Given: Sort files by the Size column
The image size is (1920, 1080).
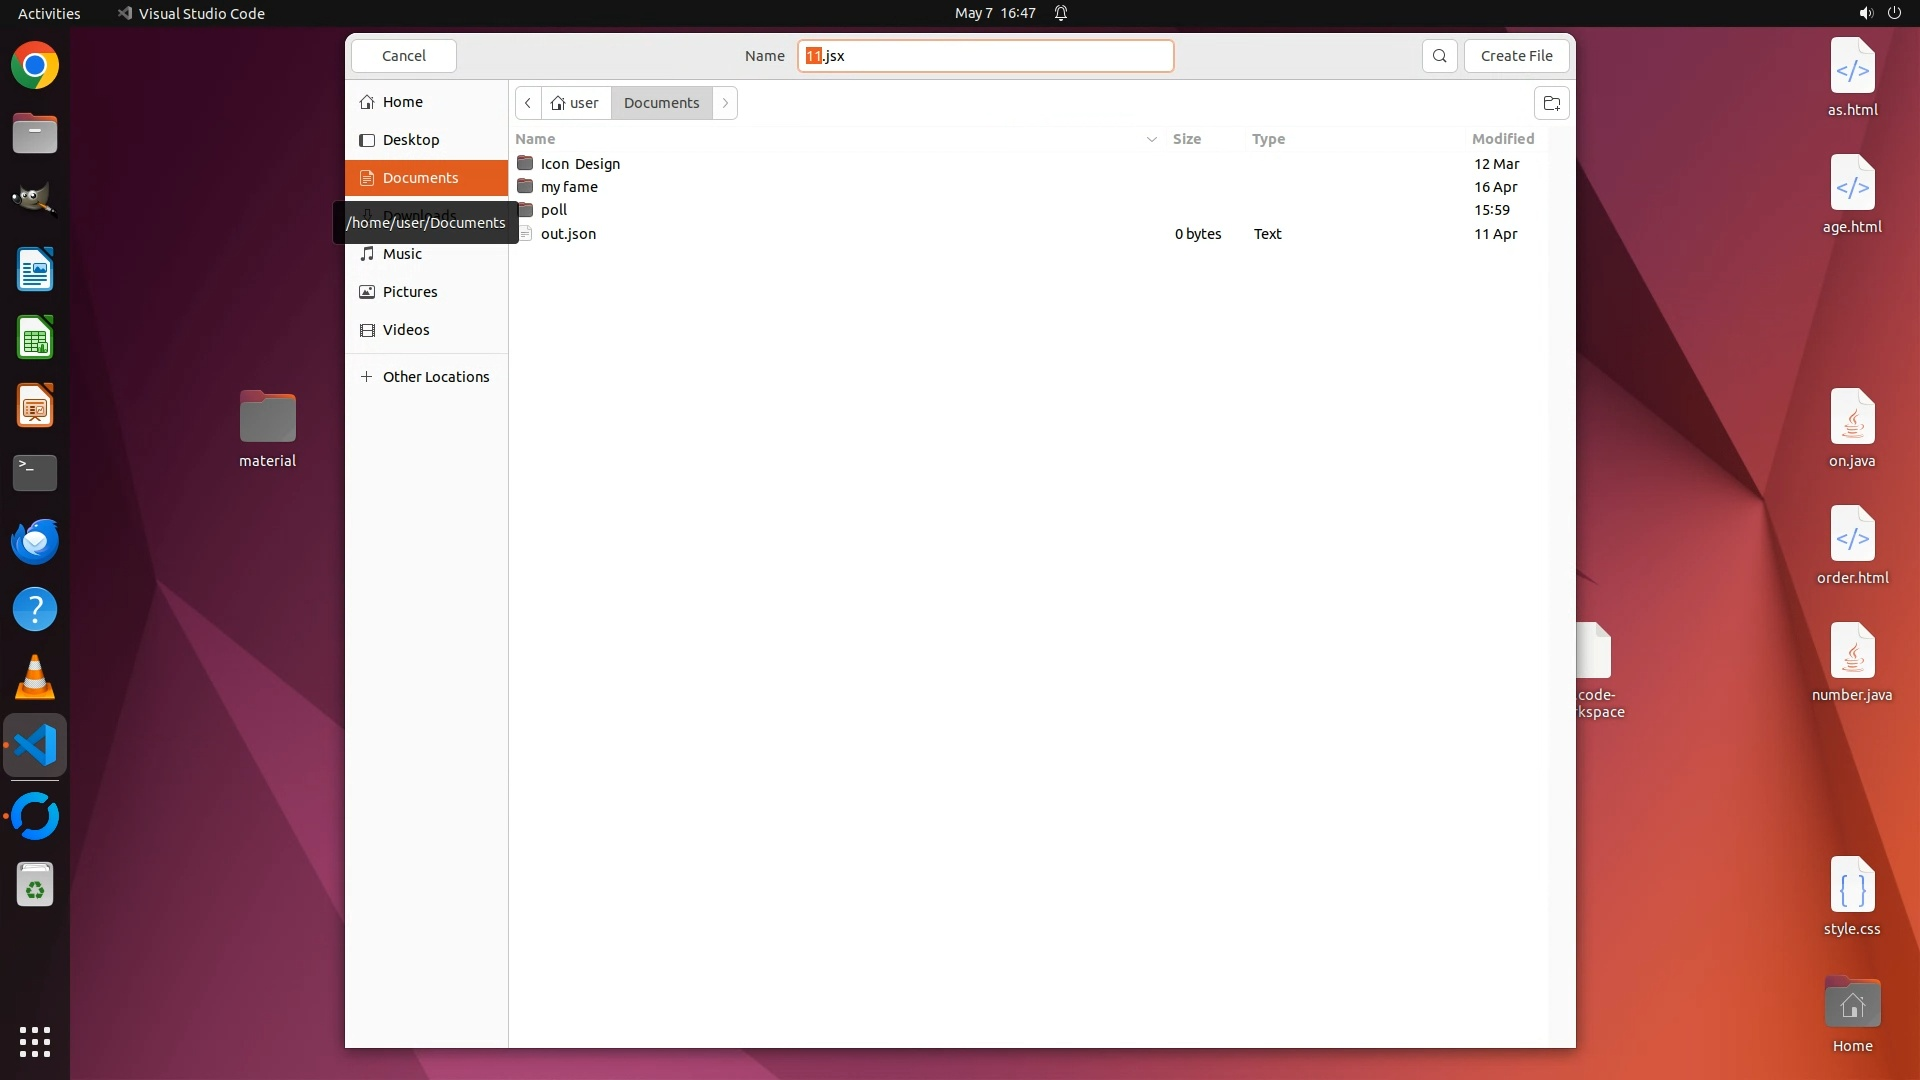Looking at the screenshot, I should tap(1187, 139).
